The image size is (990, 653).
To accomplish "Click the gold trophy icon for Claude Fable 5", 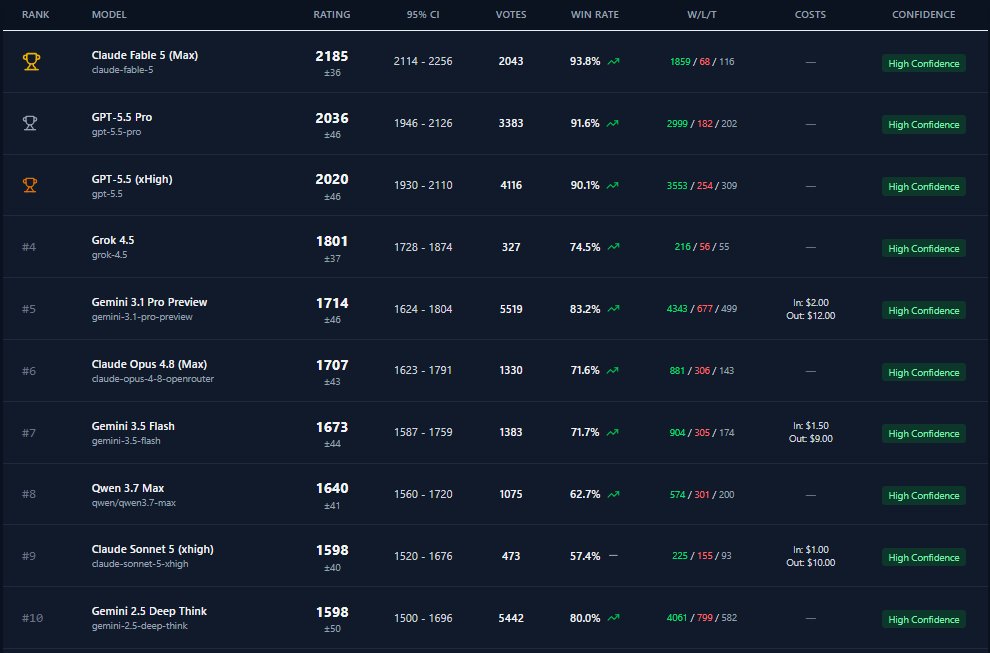I will click(x=31, y=61).
